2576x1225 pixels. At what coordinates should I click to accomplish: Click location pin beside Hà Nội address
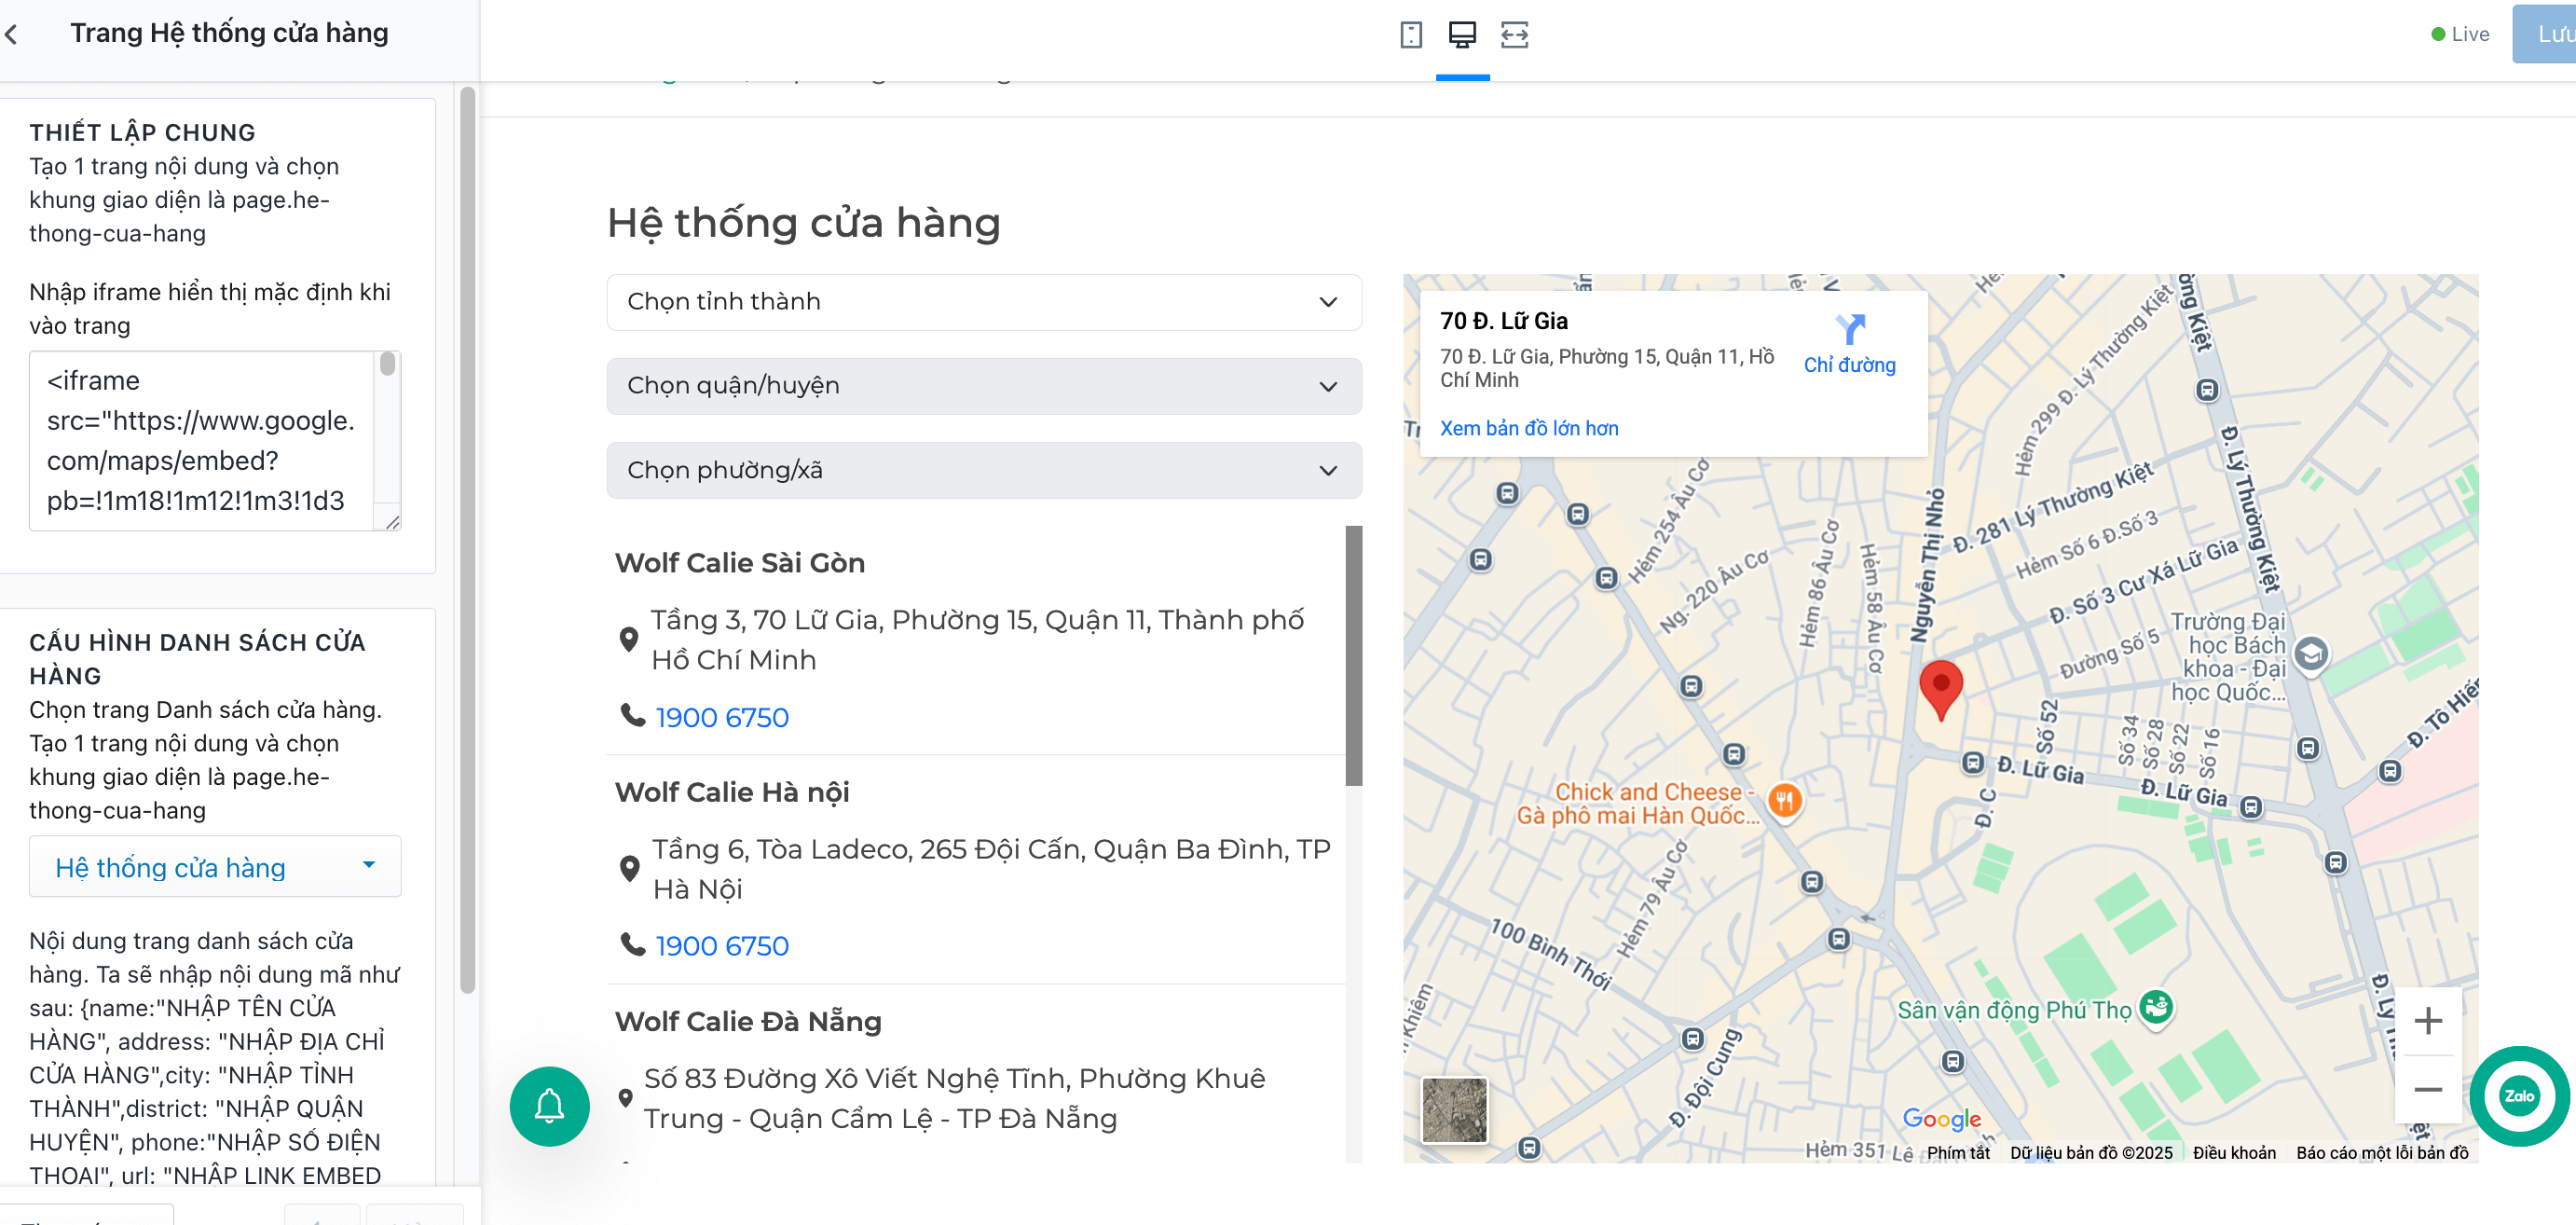click(x=629, y=868)
